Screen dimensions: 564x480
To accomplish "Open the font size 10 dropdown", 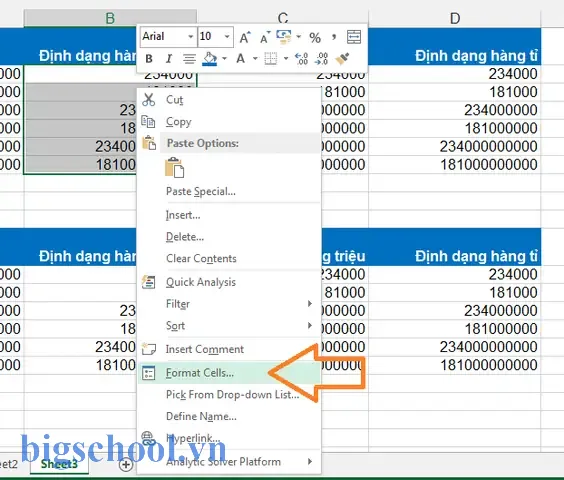I will [227, 37].
